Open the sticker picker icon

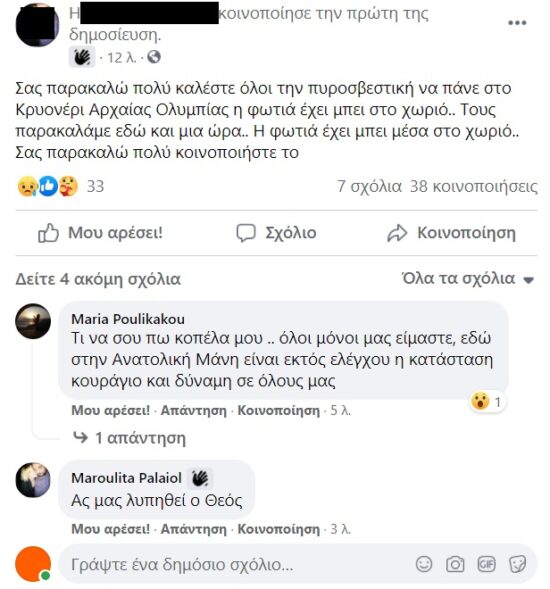[x=517, y=564]
